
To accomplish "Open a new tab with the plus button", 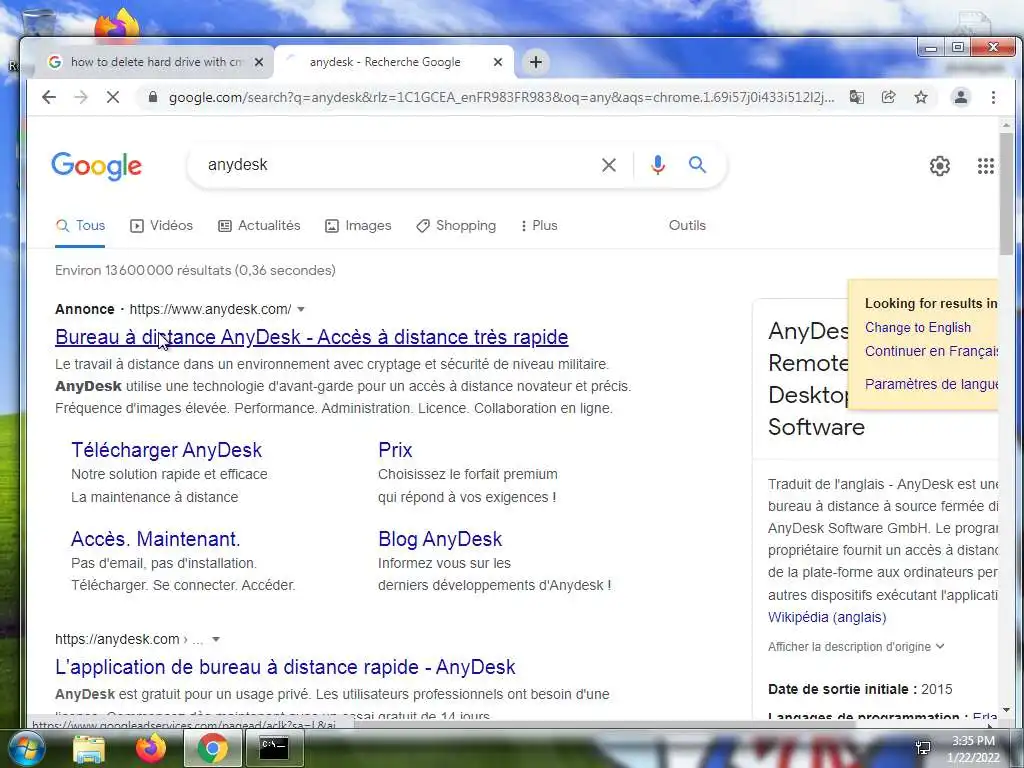I will [x=536, y=62].
